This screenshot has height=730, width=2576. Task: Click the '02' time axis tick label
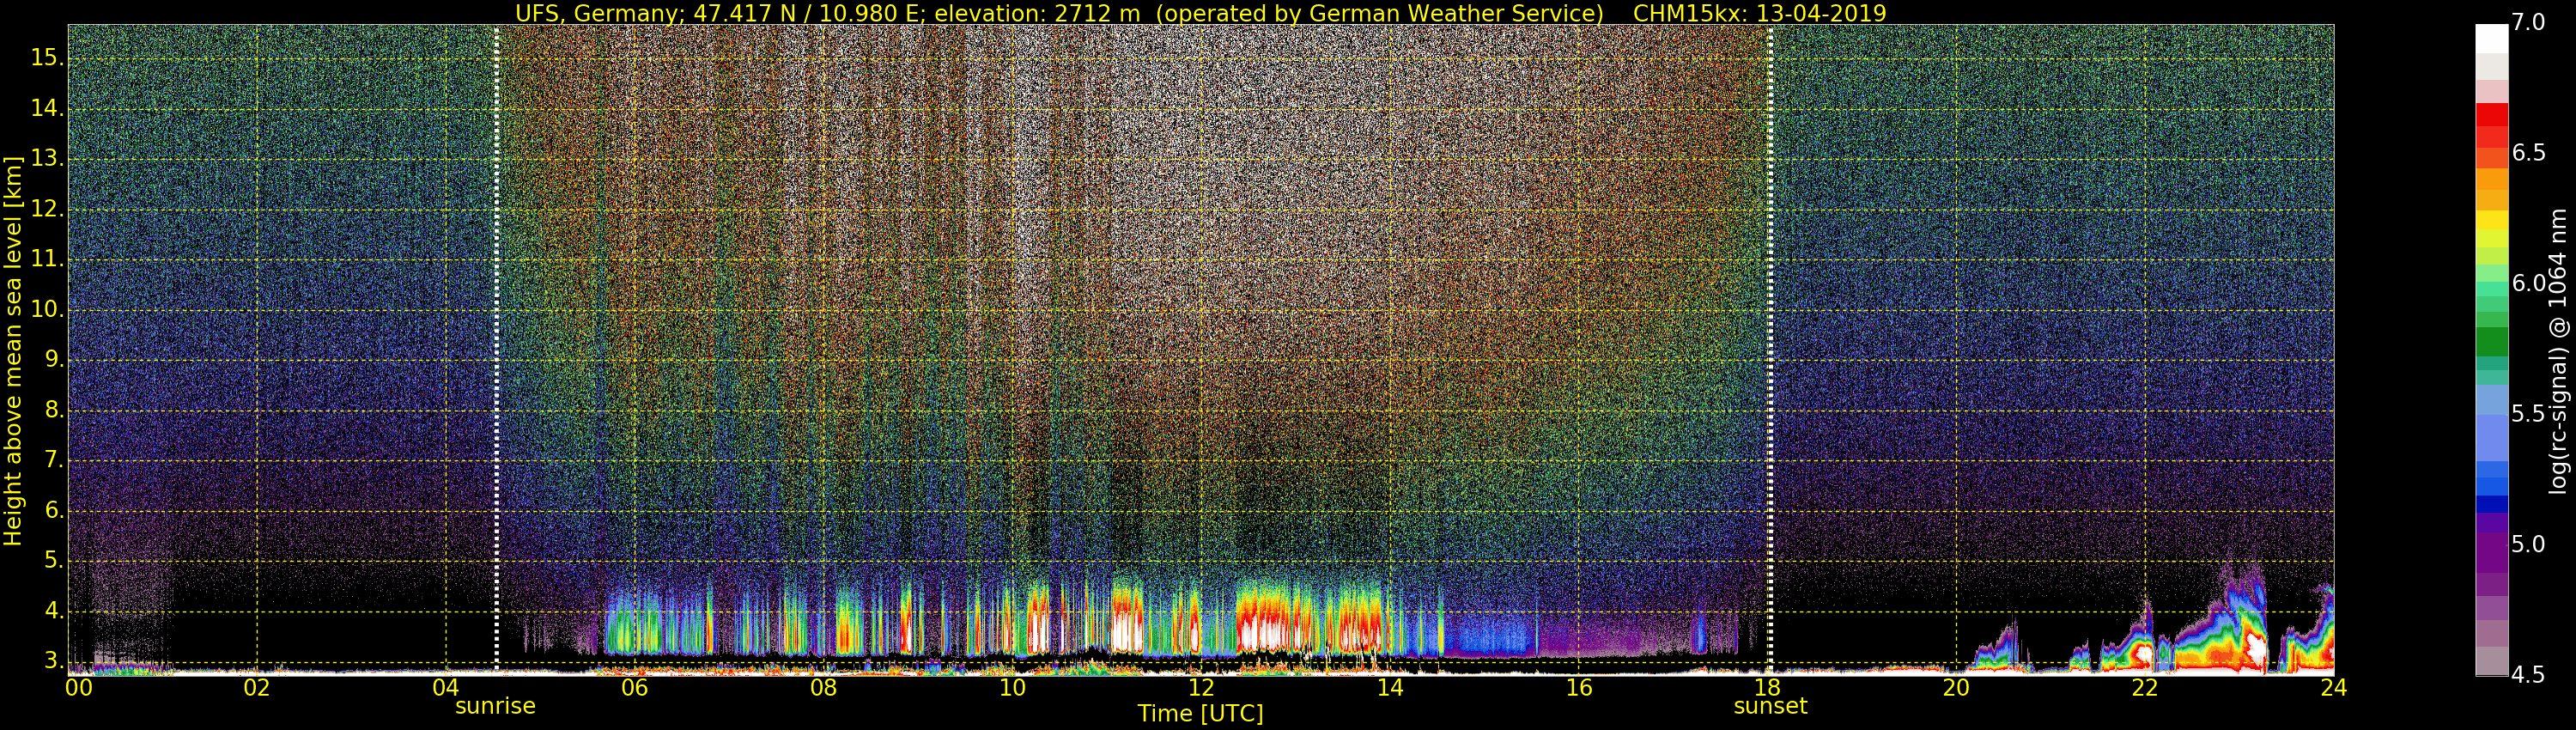(257, 687)
